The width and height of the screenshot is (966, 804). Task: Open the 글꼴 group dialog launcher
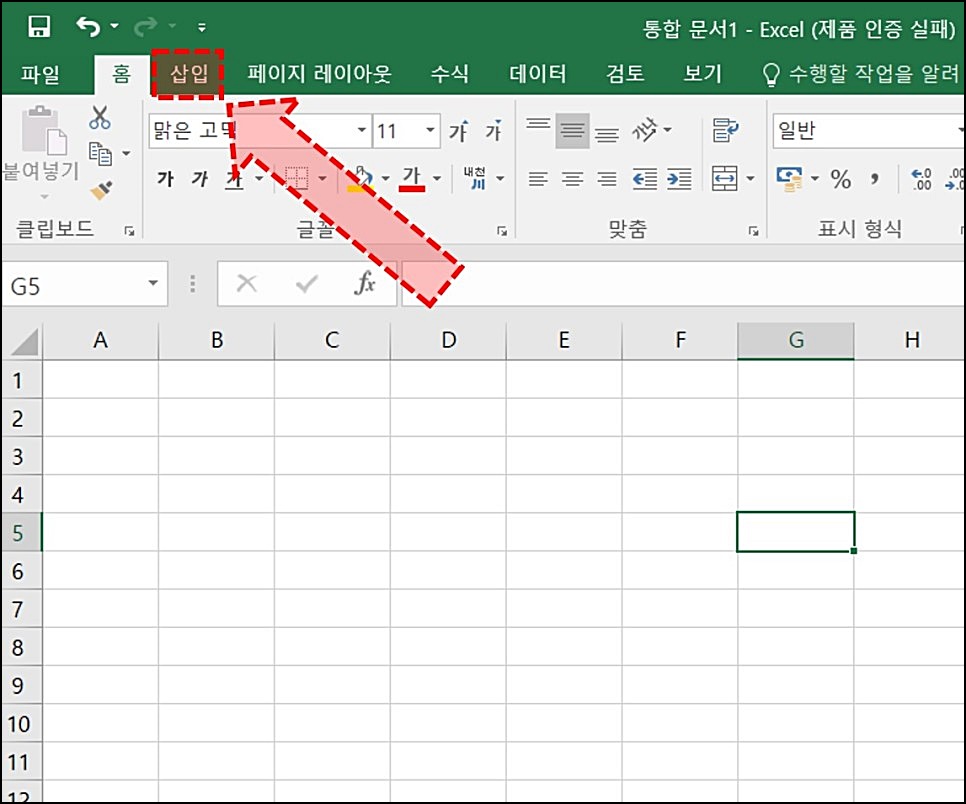[501, 230]
